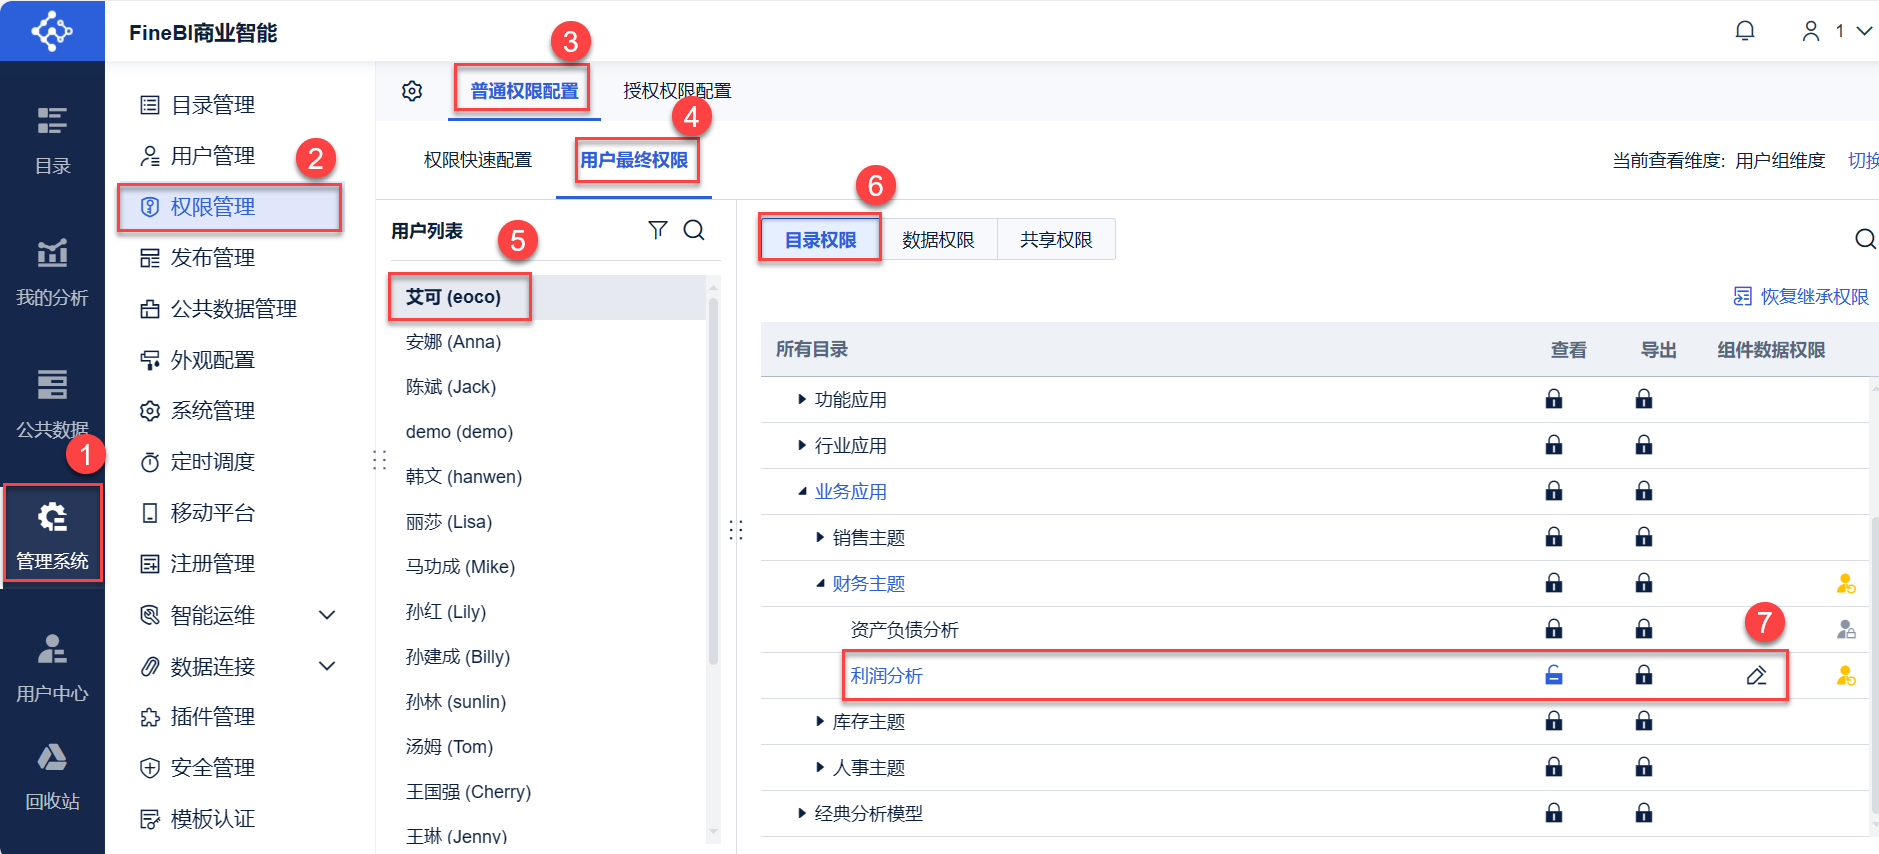Expand the 智能运维 menu chevron
The height and width of the screenshot is (854, 1879).
click(x=327, y=615)
